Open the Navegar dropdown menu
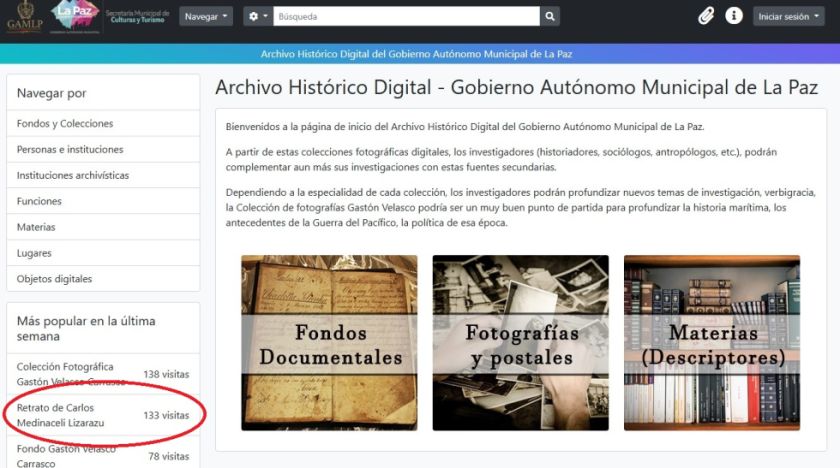840x468 pixels. 206,17
